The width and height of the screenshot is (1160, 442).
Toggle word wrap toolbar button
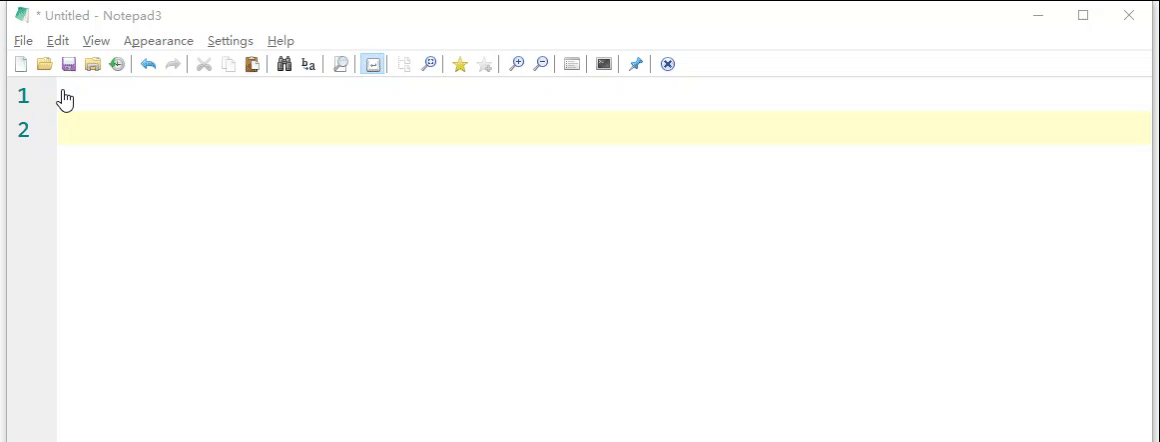tap(372, 64)
